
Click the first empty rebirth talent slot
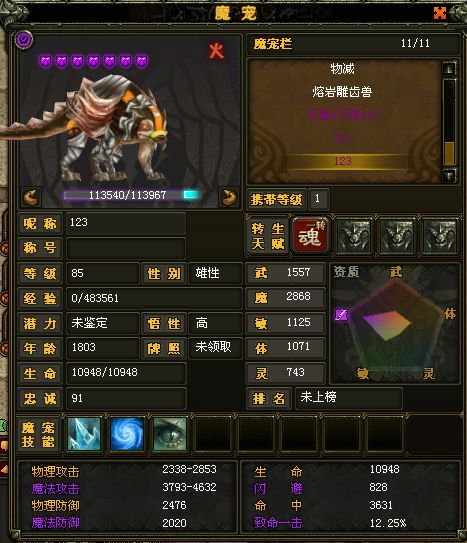[353, 236]
